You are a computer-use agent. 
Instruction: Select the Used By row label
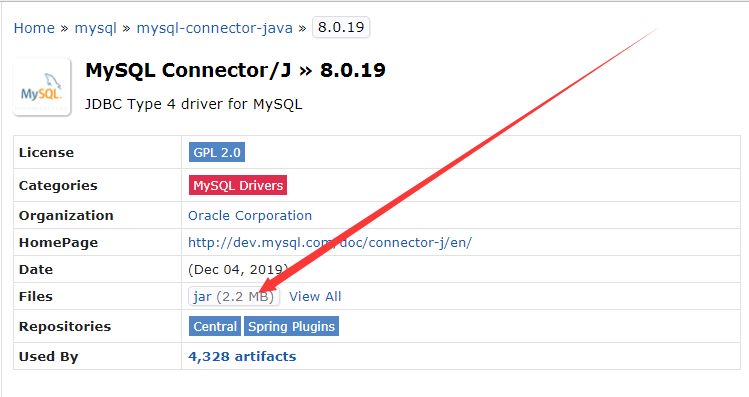tap(48, 356)
